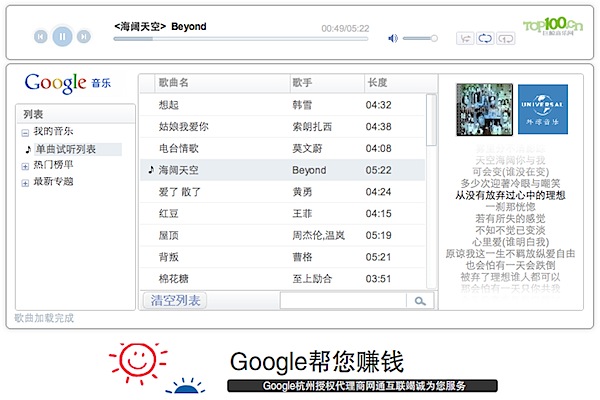Click artist 曹格
This screenshot has height=400, width=600.
pos(302,257)
